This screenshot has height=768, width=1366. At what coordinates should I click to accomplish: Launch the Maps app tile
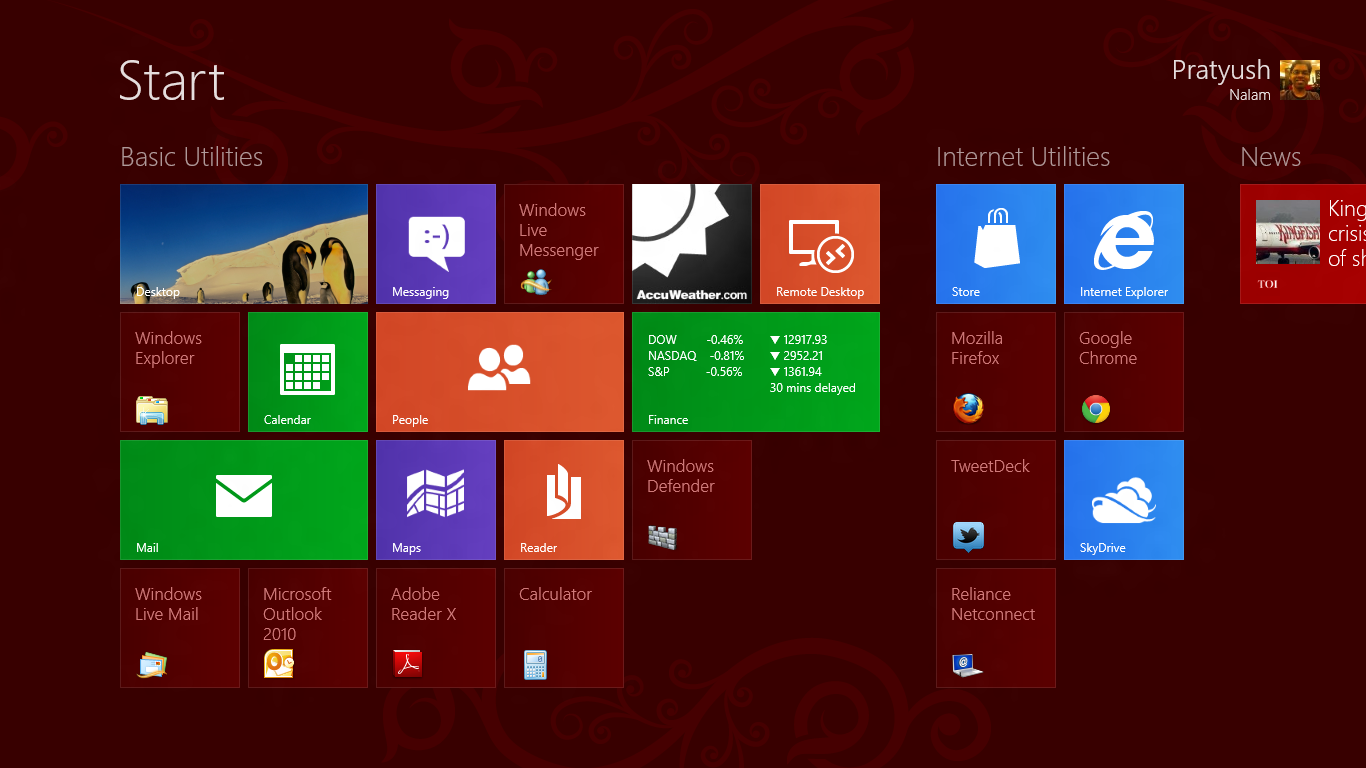436,500
